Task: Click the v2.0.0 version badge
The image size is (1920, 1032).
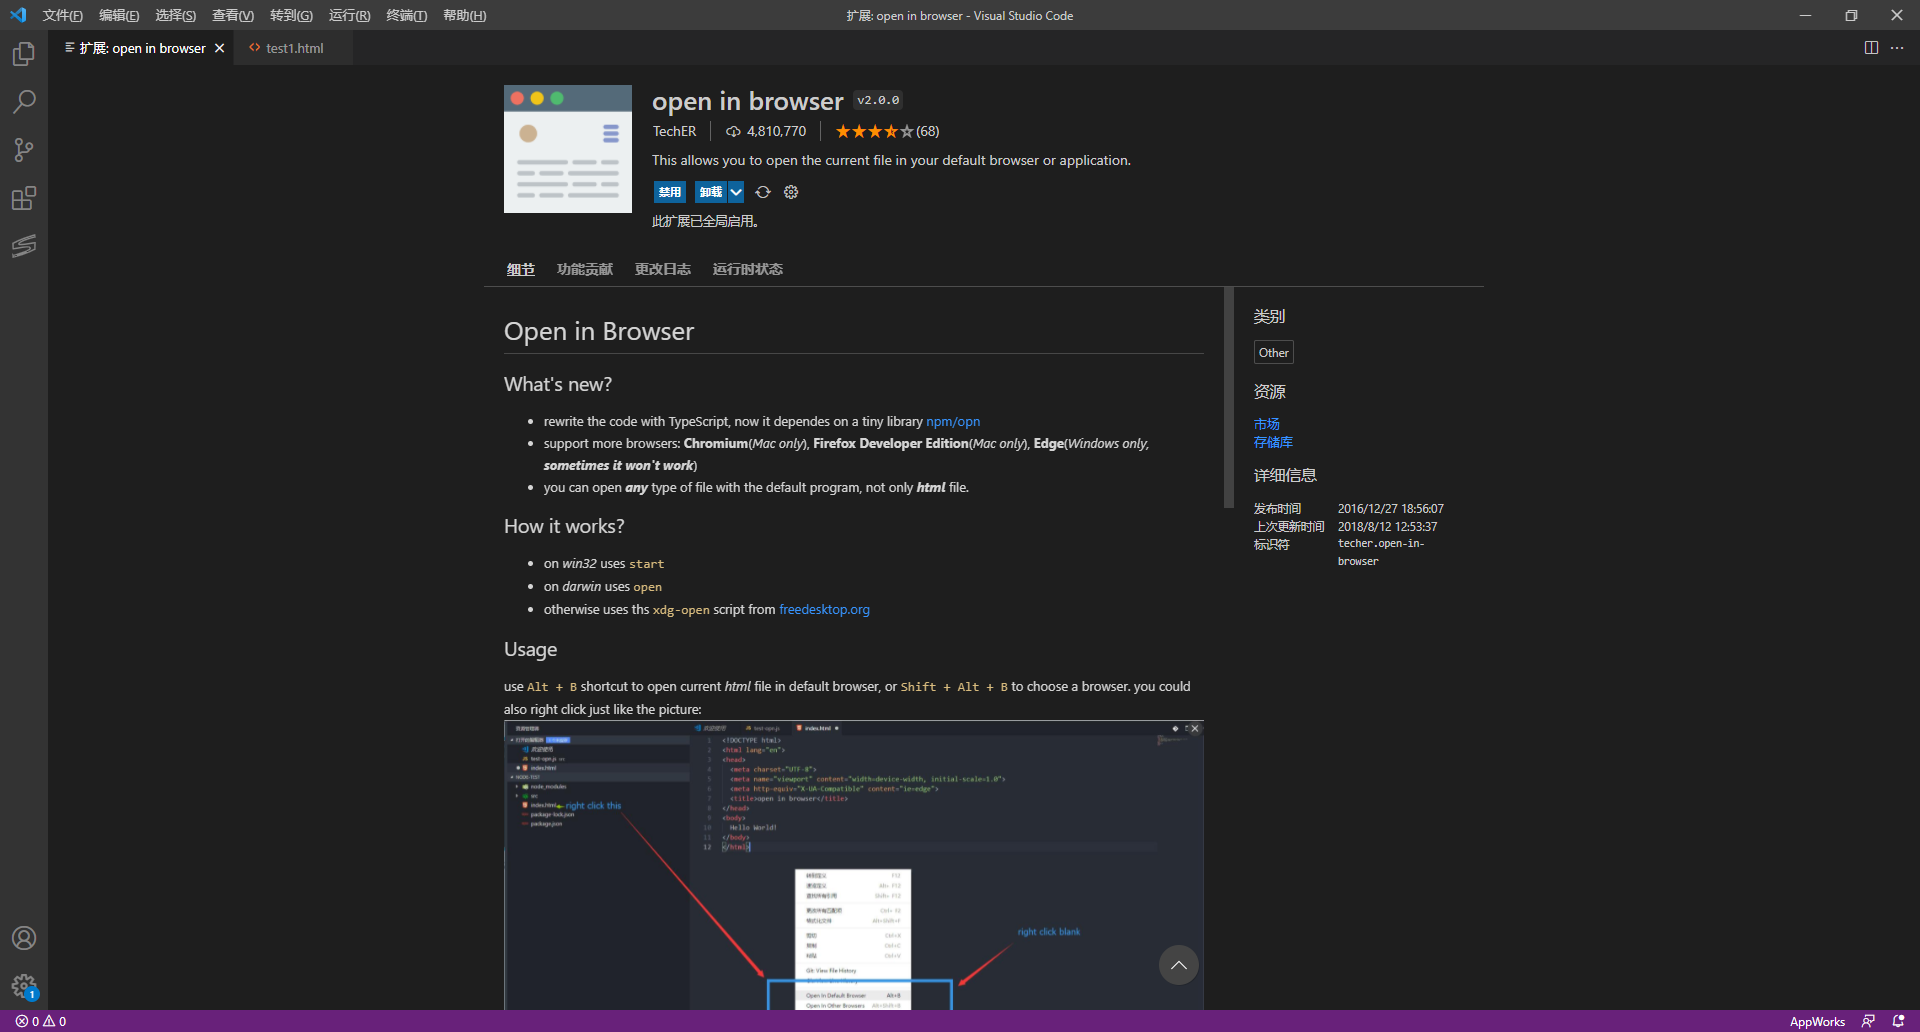Action: tap(878, 100)
